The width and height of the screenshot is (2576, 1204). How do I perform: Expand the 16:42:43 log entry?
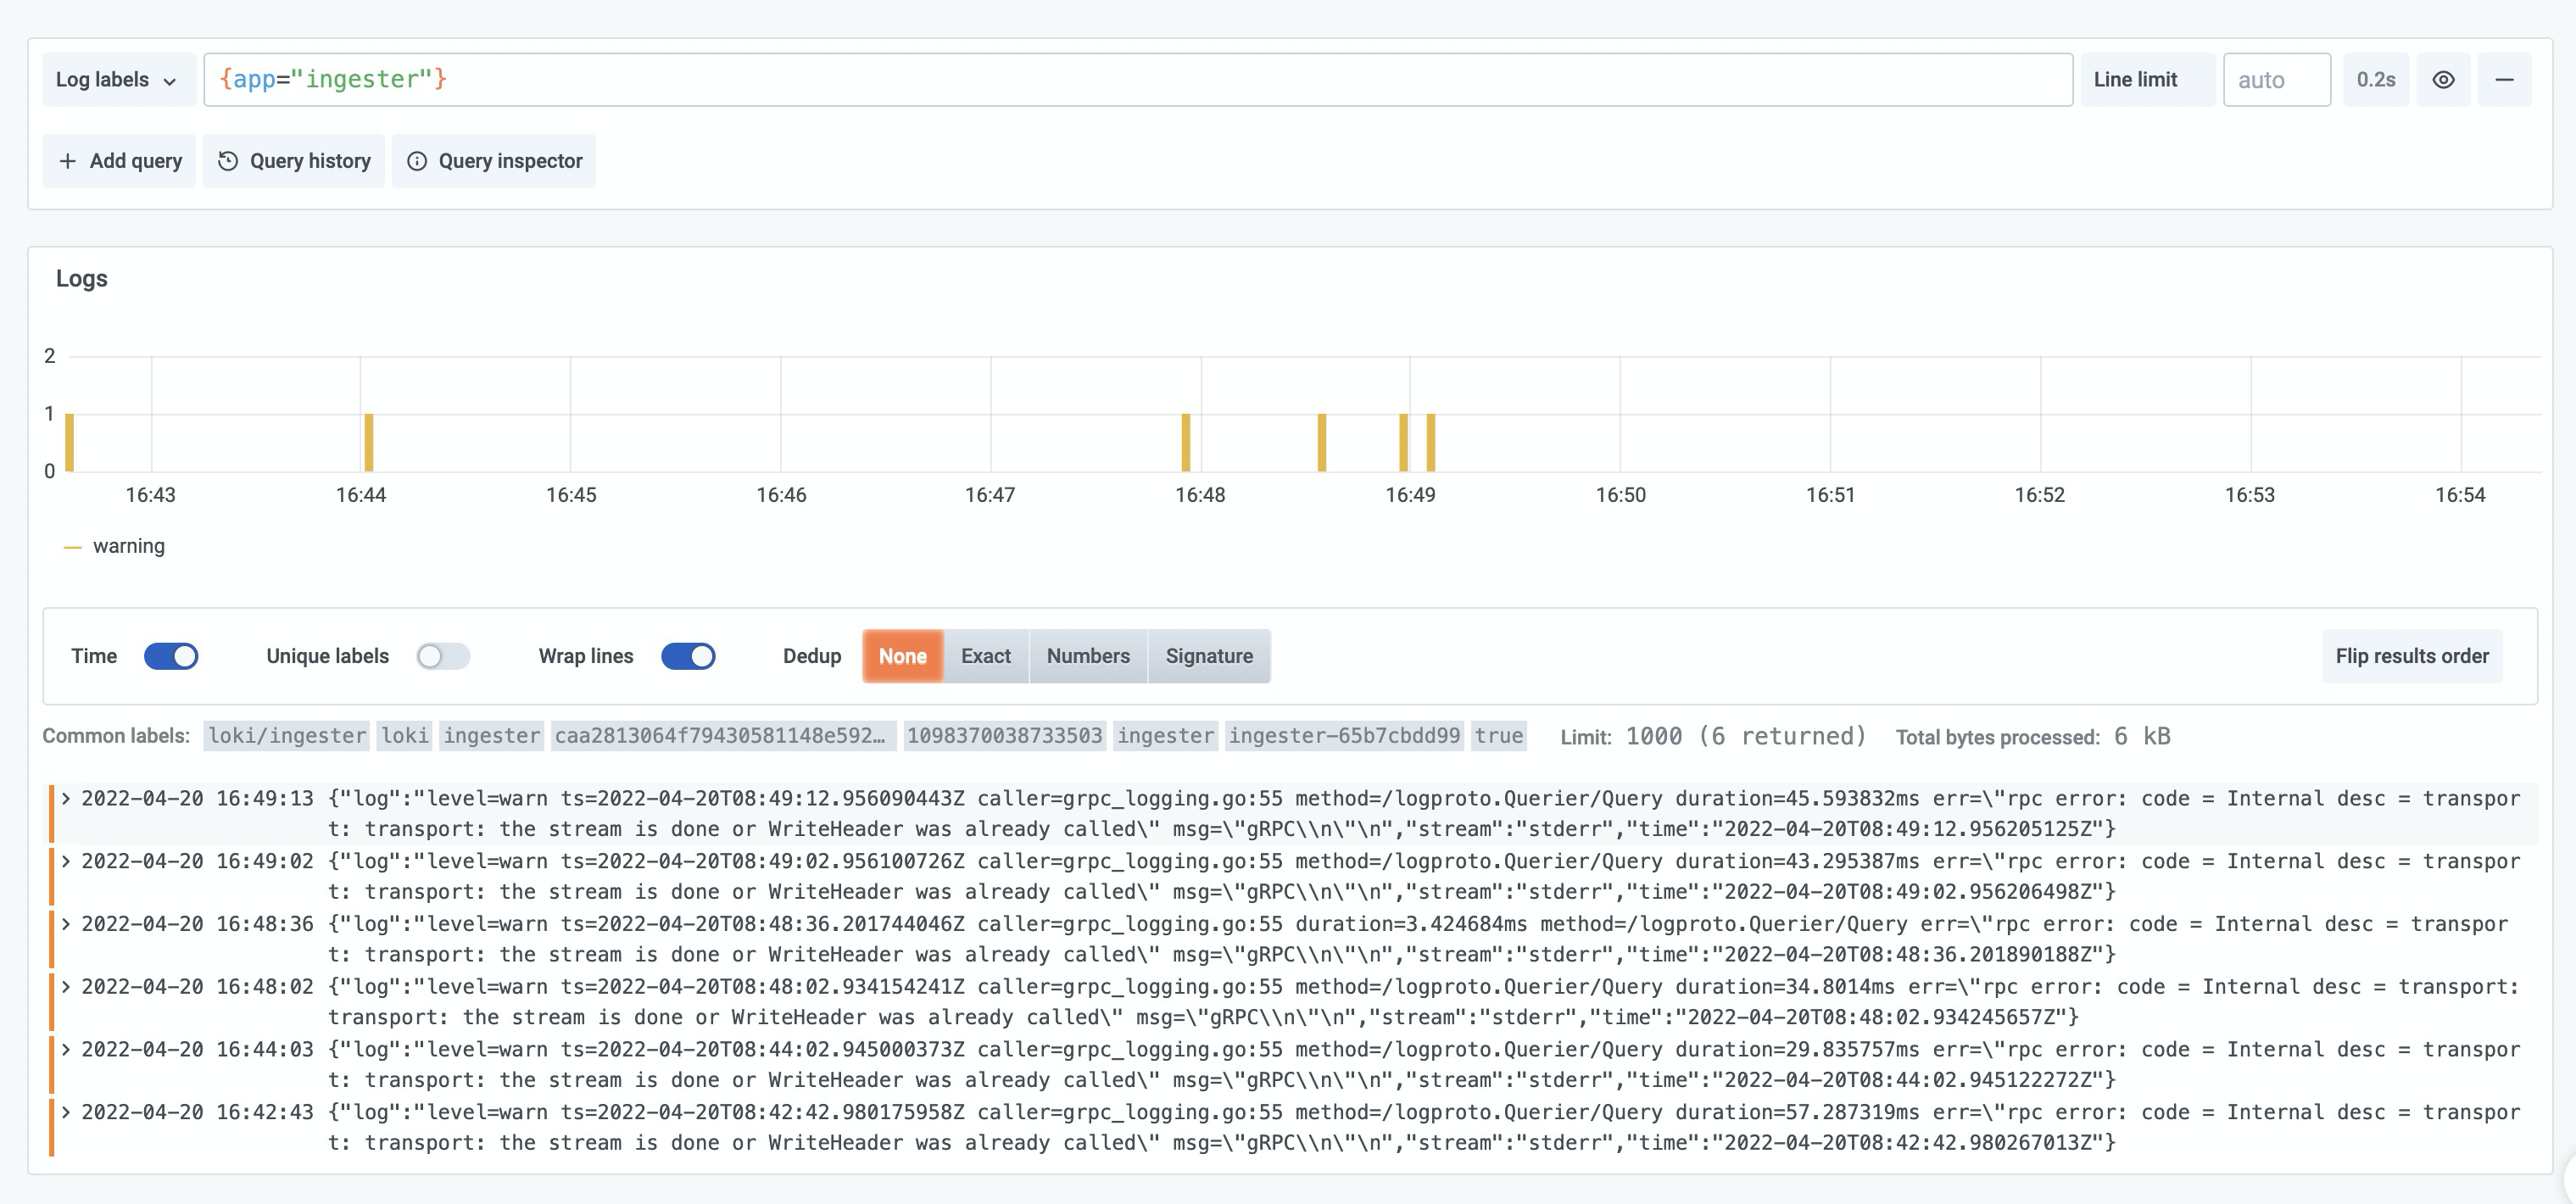[66, 1111]
